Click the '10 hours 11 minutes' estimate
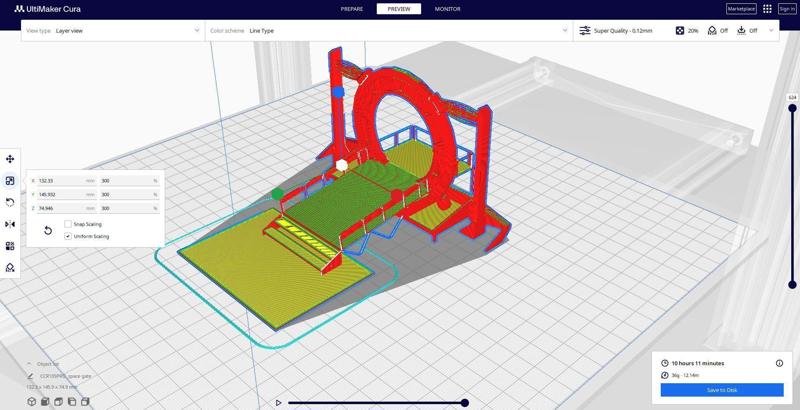This screenshot has width=800, height=410. 697,363
